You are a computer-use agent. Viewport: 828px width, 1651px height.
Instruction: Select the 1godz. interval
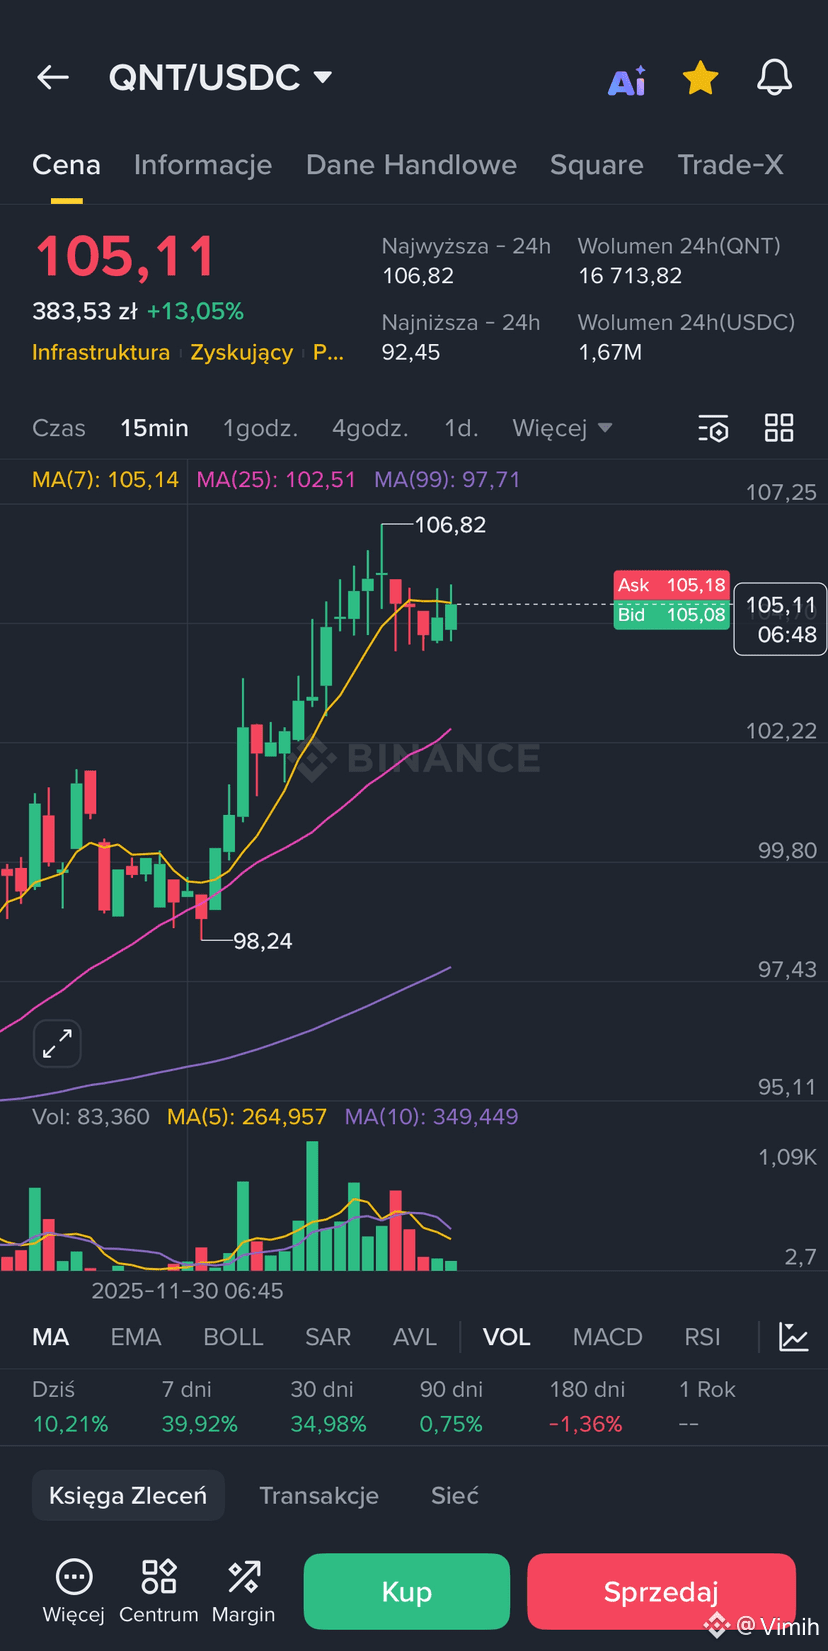tap(260, 428)
